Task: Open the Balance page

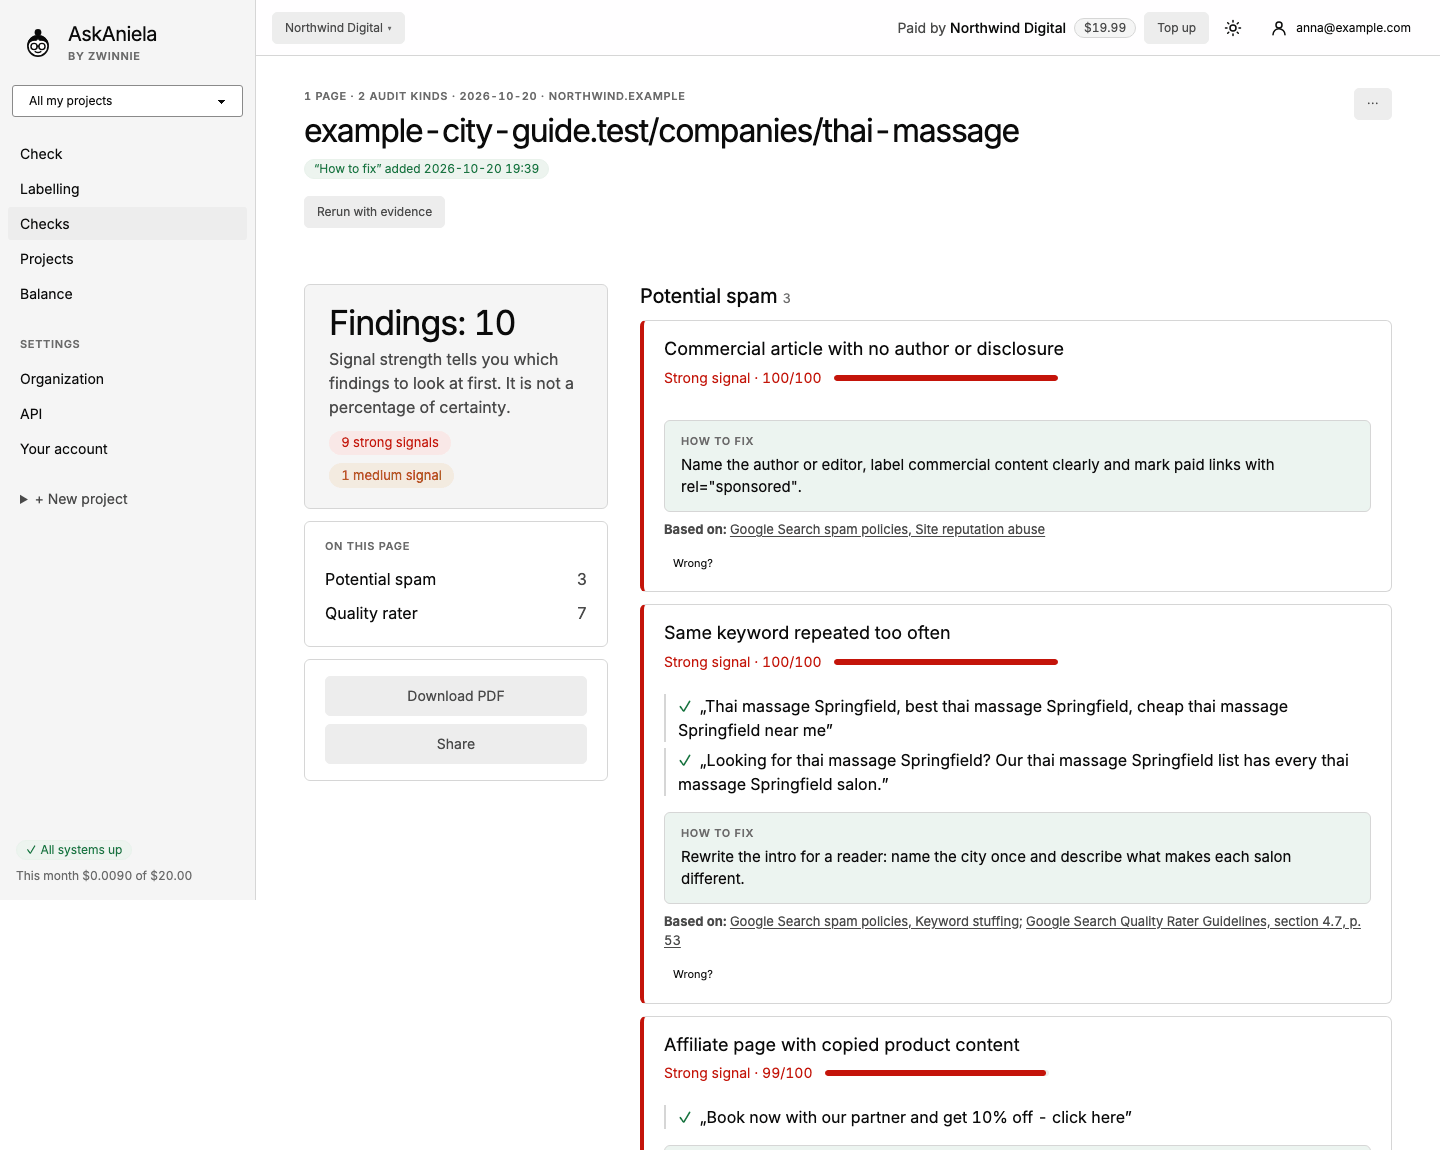Action: click(127, 294)
